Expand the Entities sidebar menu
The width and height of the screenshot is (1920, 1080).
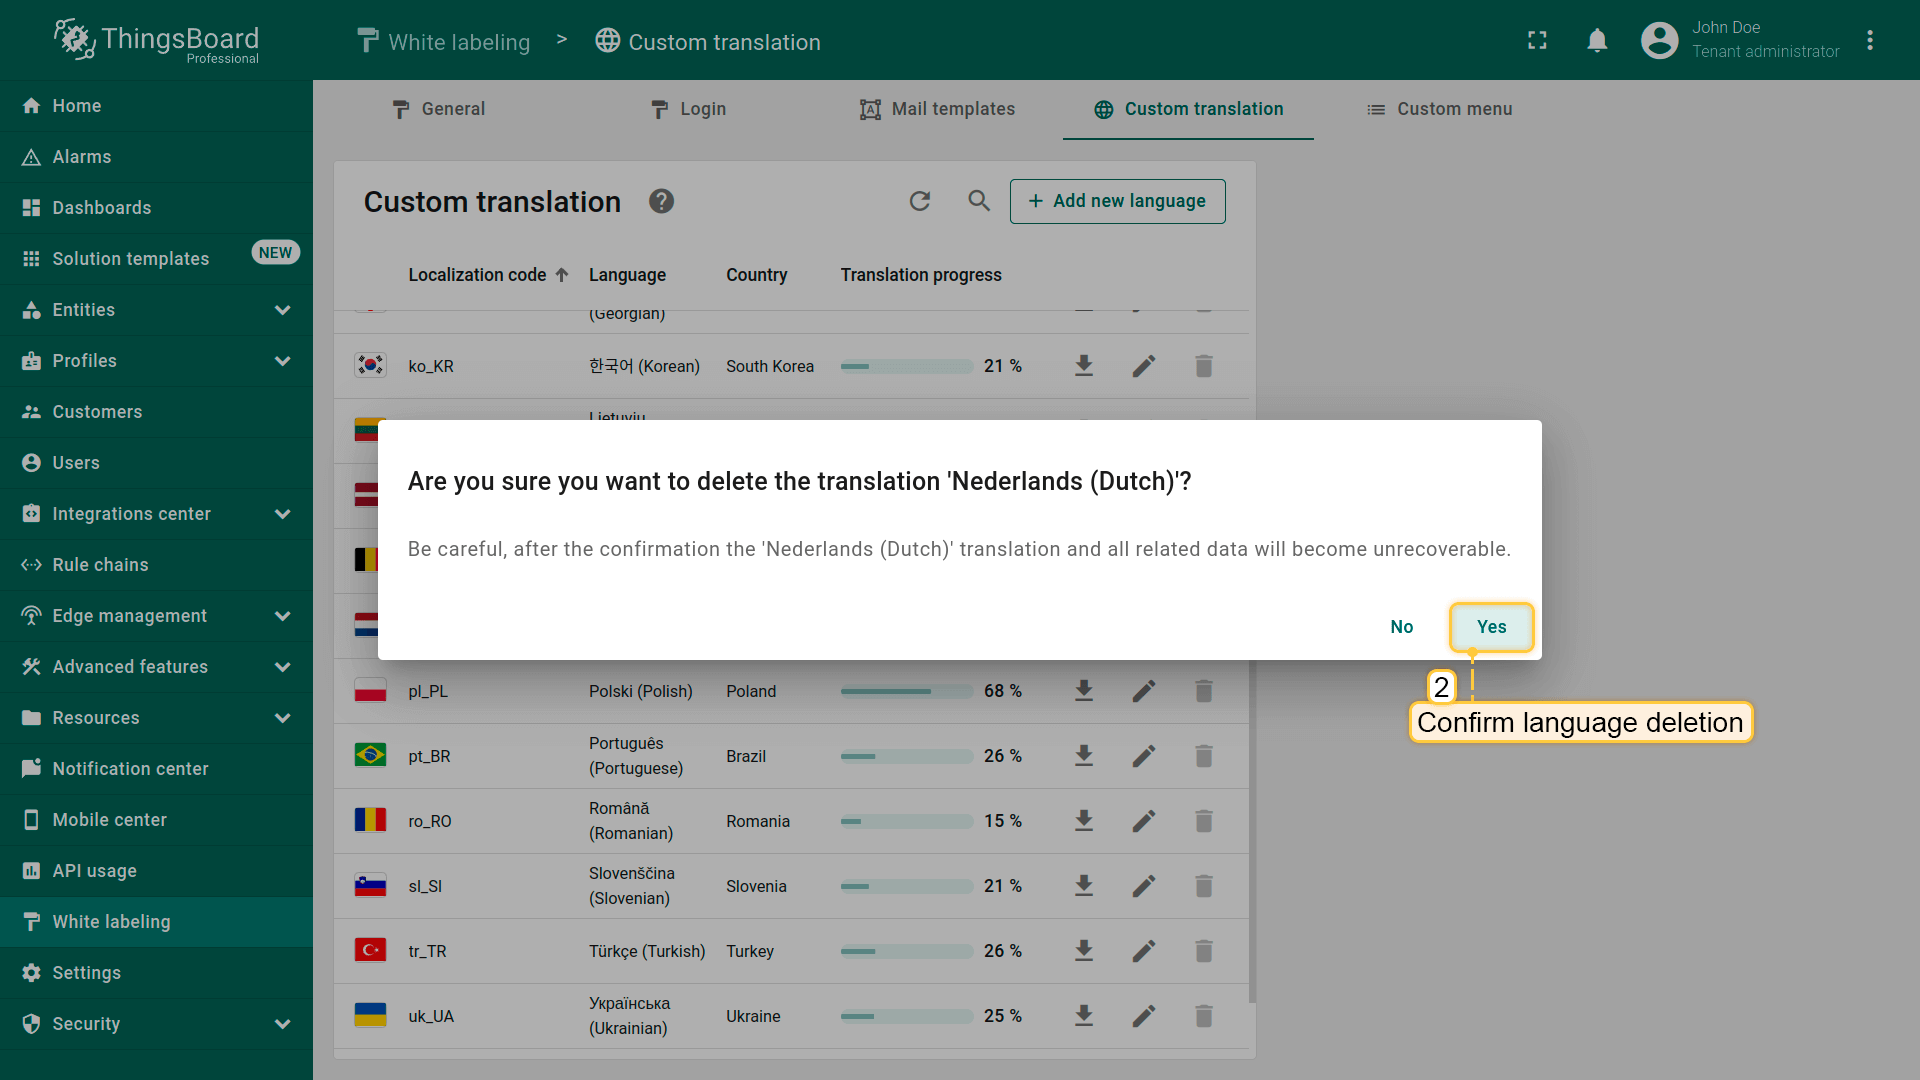[282, 310]
